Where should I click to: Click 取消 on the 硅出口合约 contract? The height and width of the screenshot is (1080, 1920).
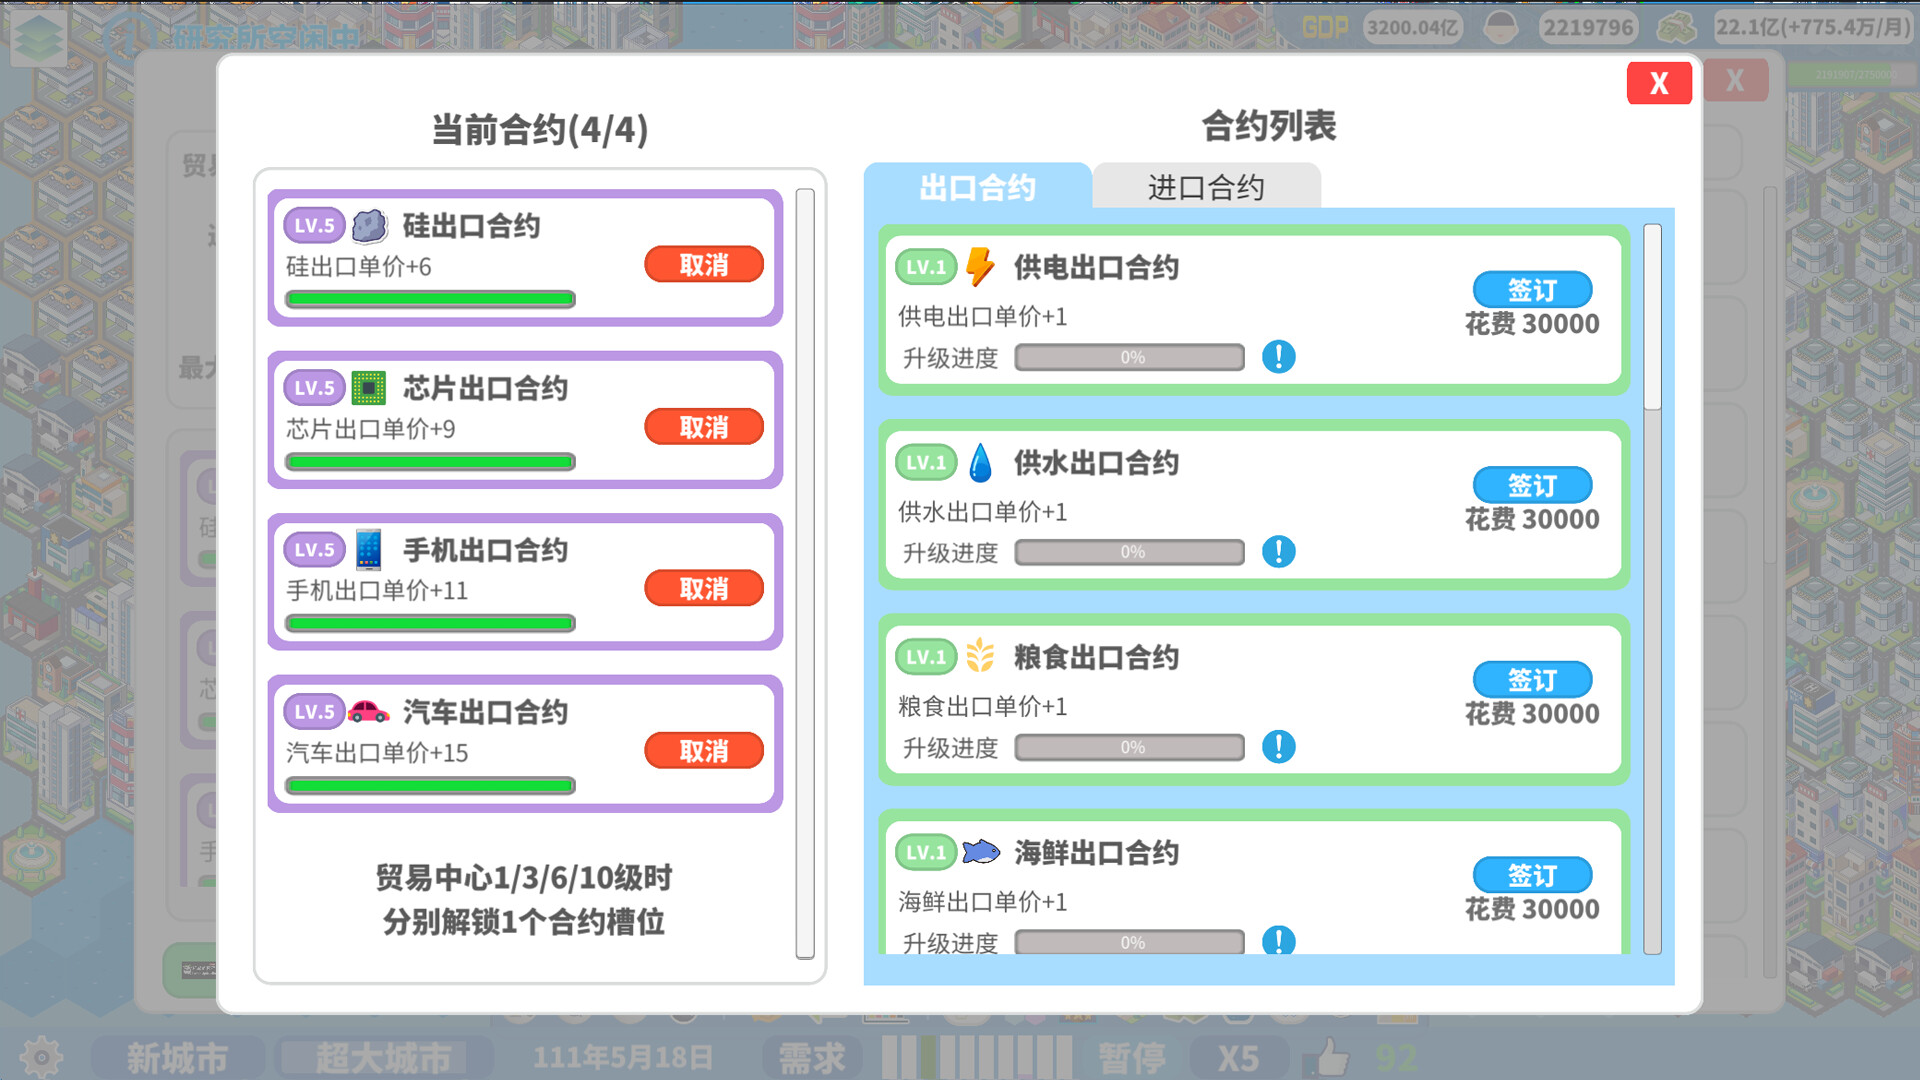[x=703, y=263]
